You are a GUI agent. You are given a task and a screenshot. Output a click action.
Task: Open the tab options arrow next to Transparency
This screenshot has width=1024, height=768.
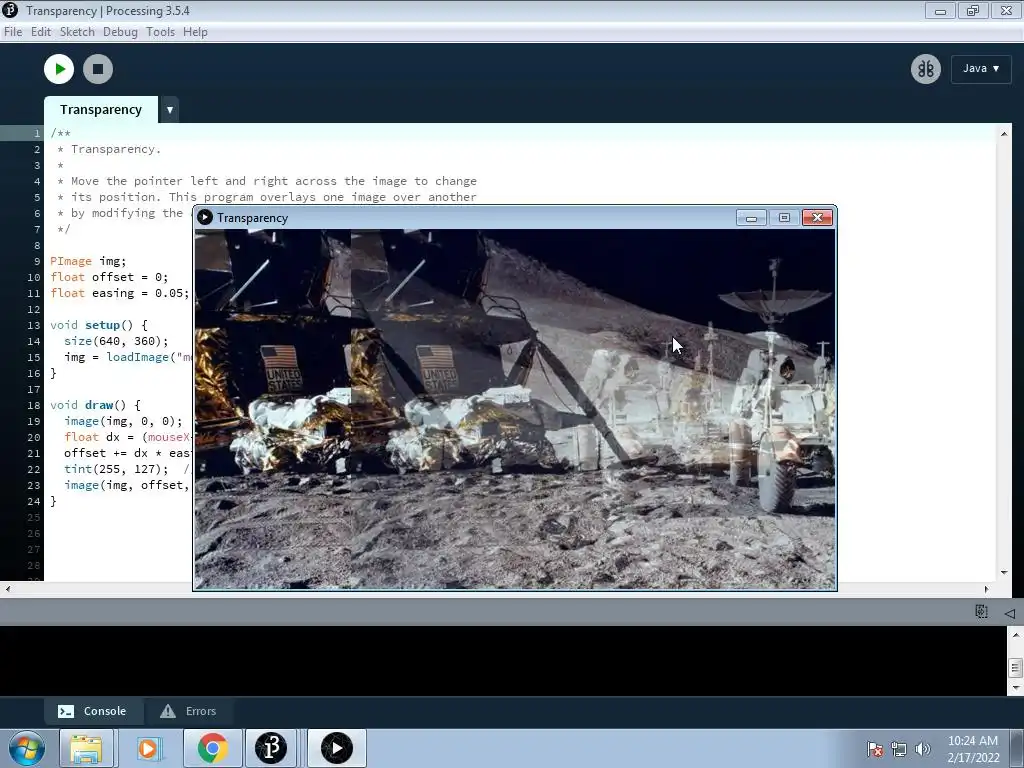point(170,110)
